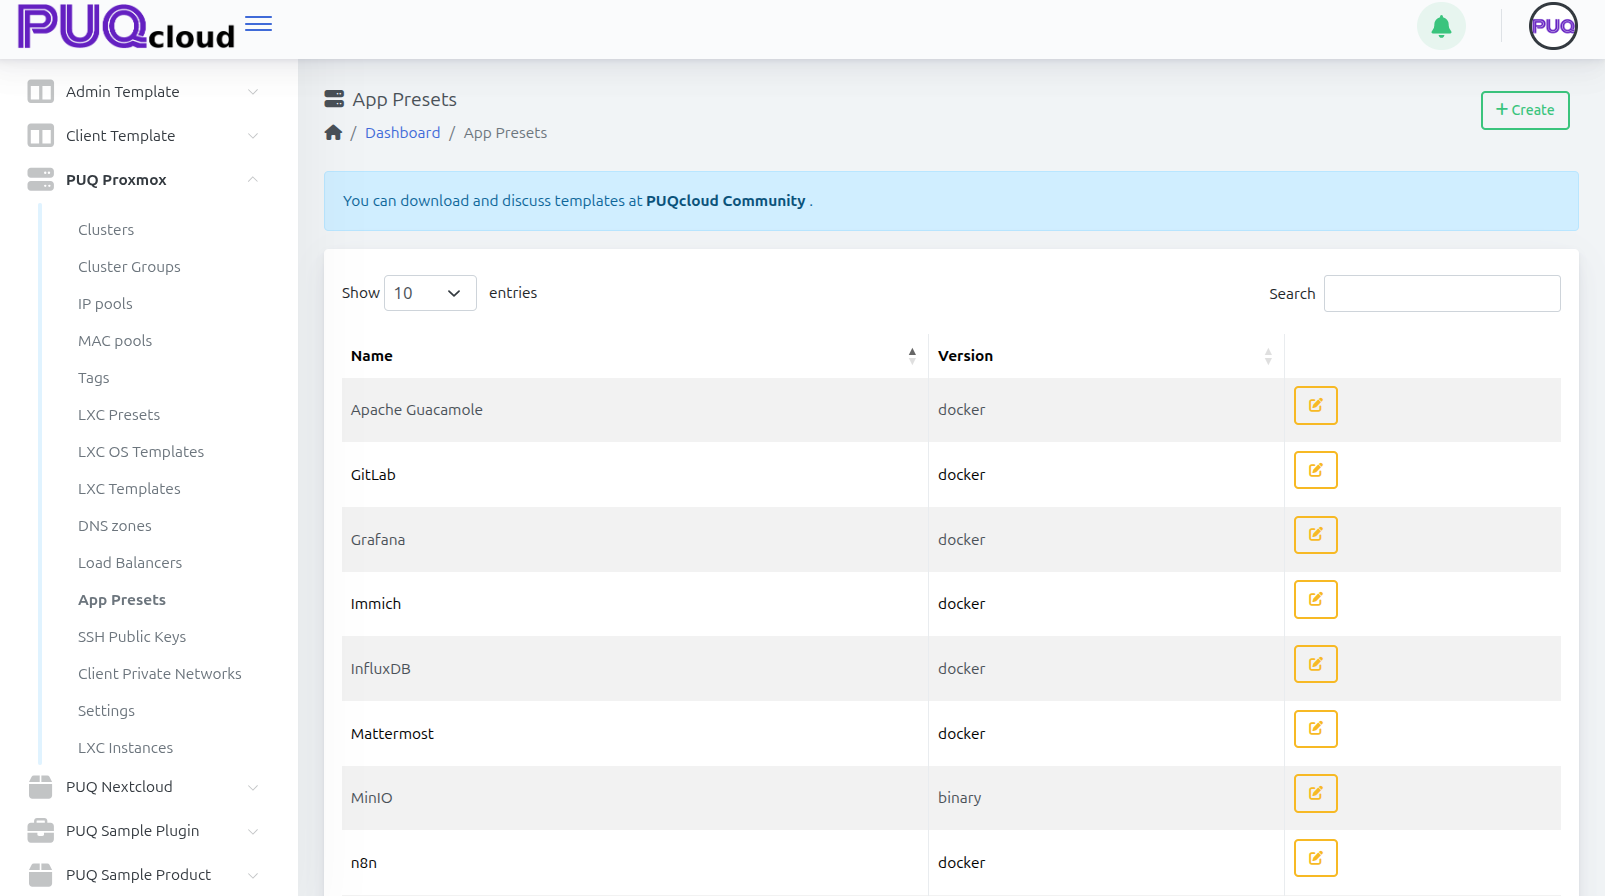Edit the GitLab preset
The width and height of the screenshot is (1605, 896).
tap(1315, 470)
